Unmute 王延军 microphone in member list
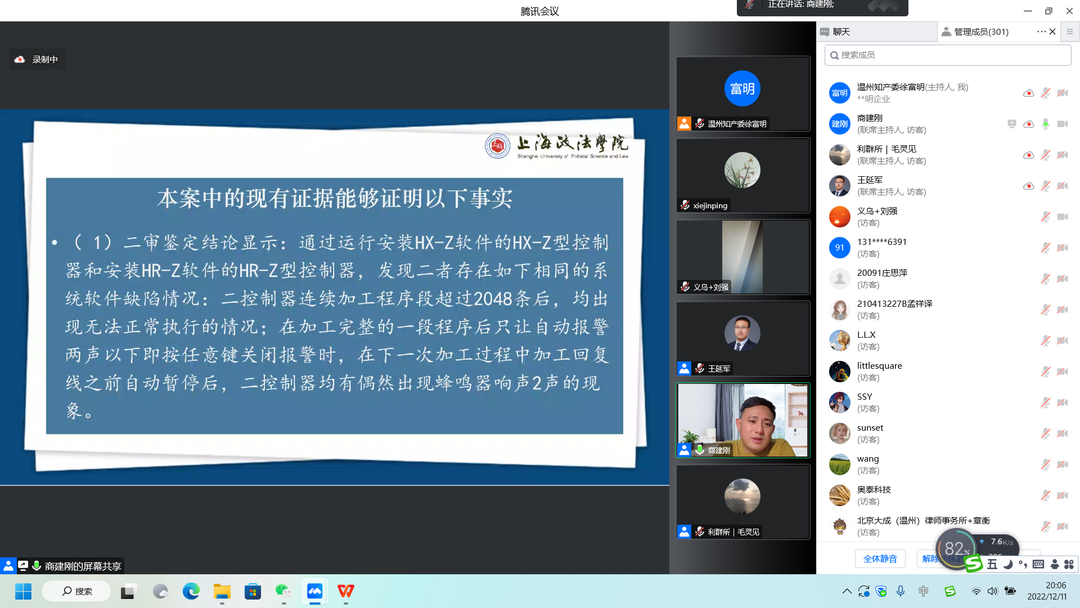The image size is (1080, 608). (x=1045, y=186)
